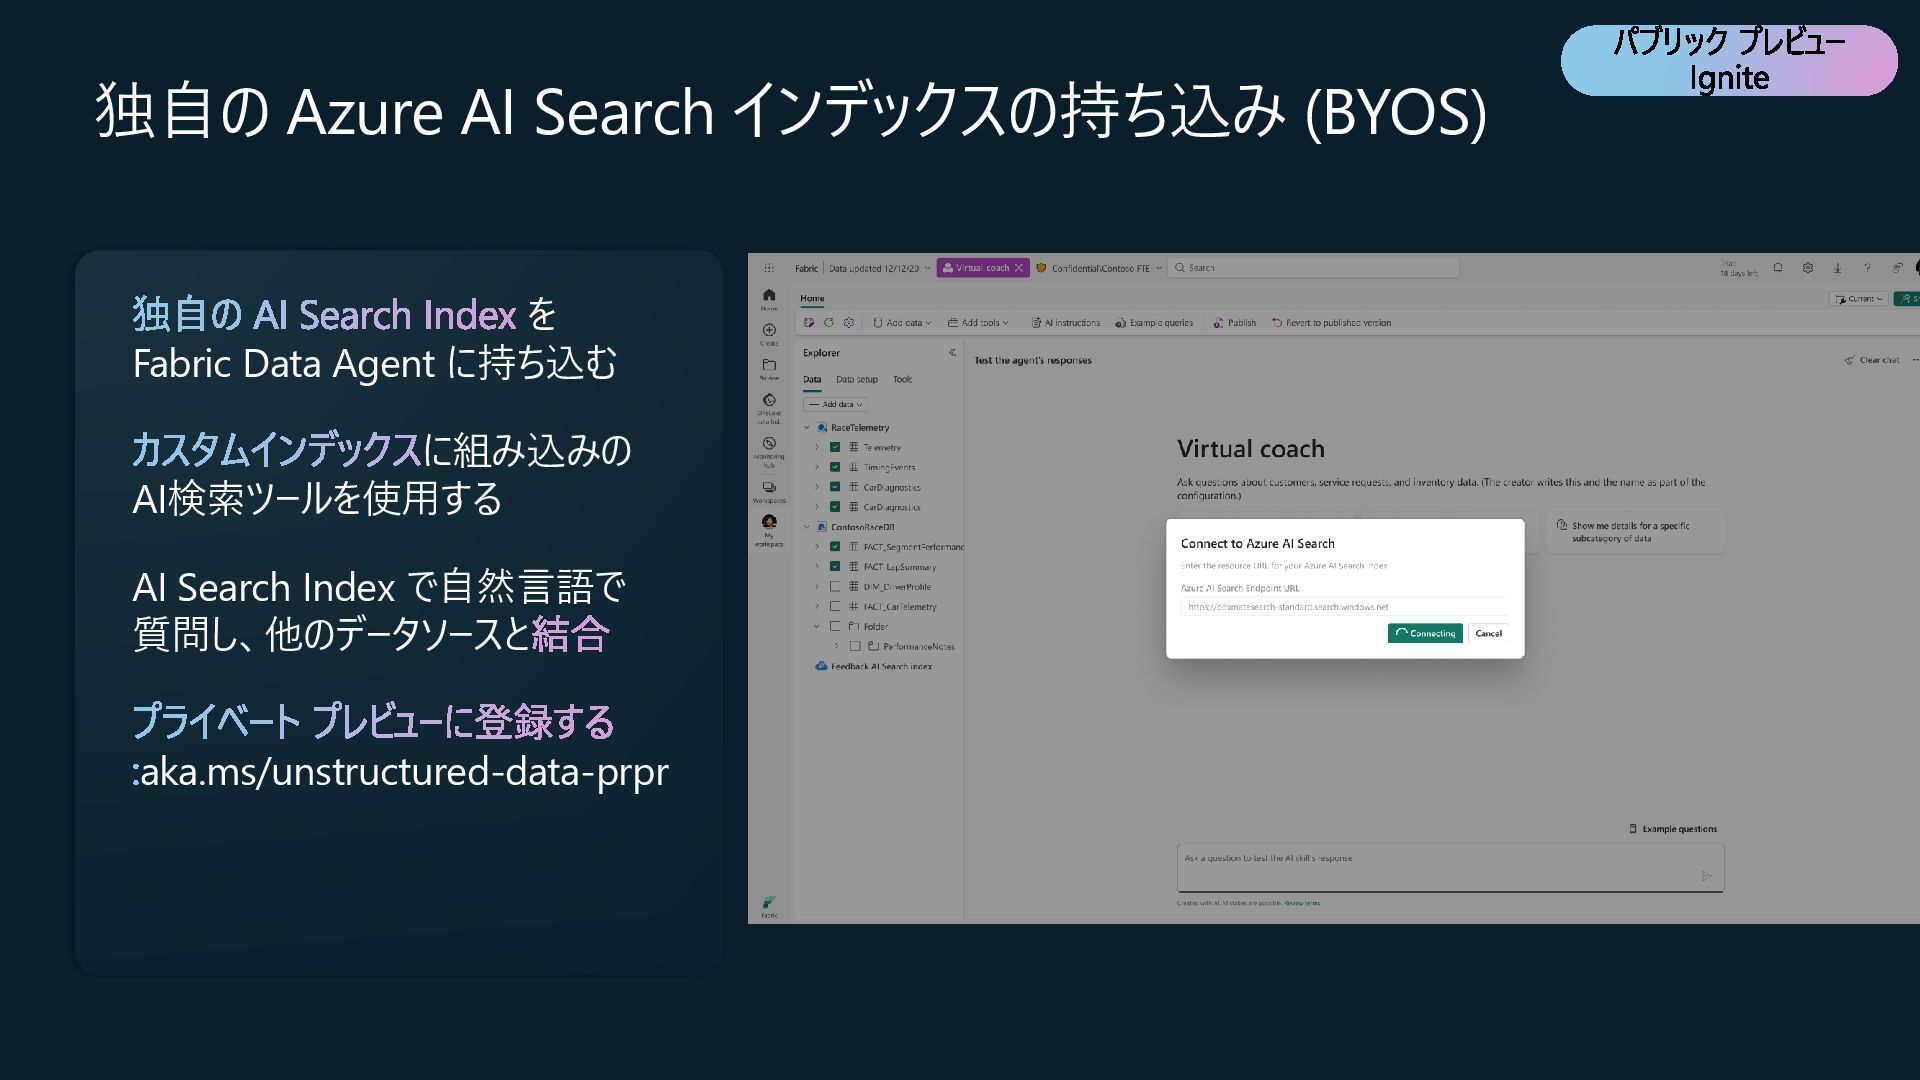Image resolution: width=1920 pixels, height=1080 pixels.
Task: Open the Workspaces sidebar icon
Action: pyautogui.click(x=769, y=488)
